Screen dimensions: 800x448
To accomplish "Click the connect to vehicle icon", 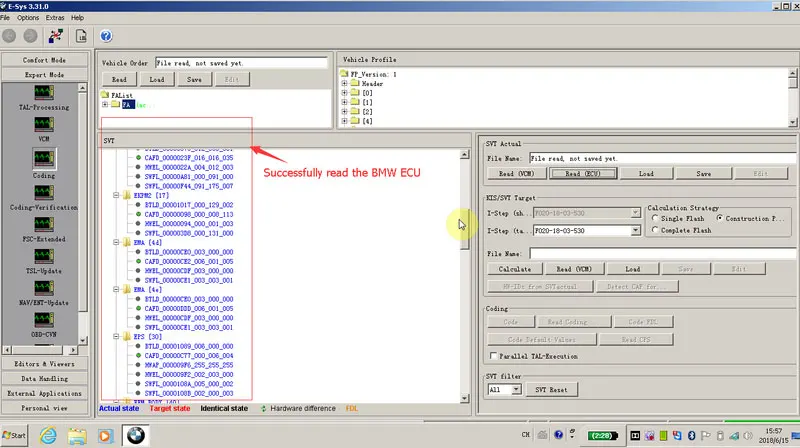I will pos(56,36).
